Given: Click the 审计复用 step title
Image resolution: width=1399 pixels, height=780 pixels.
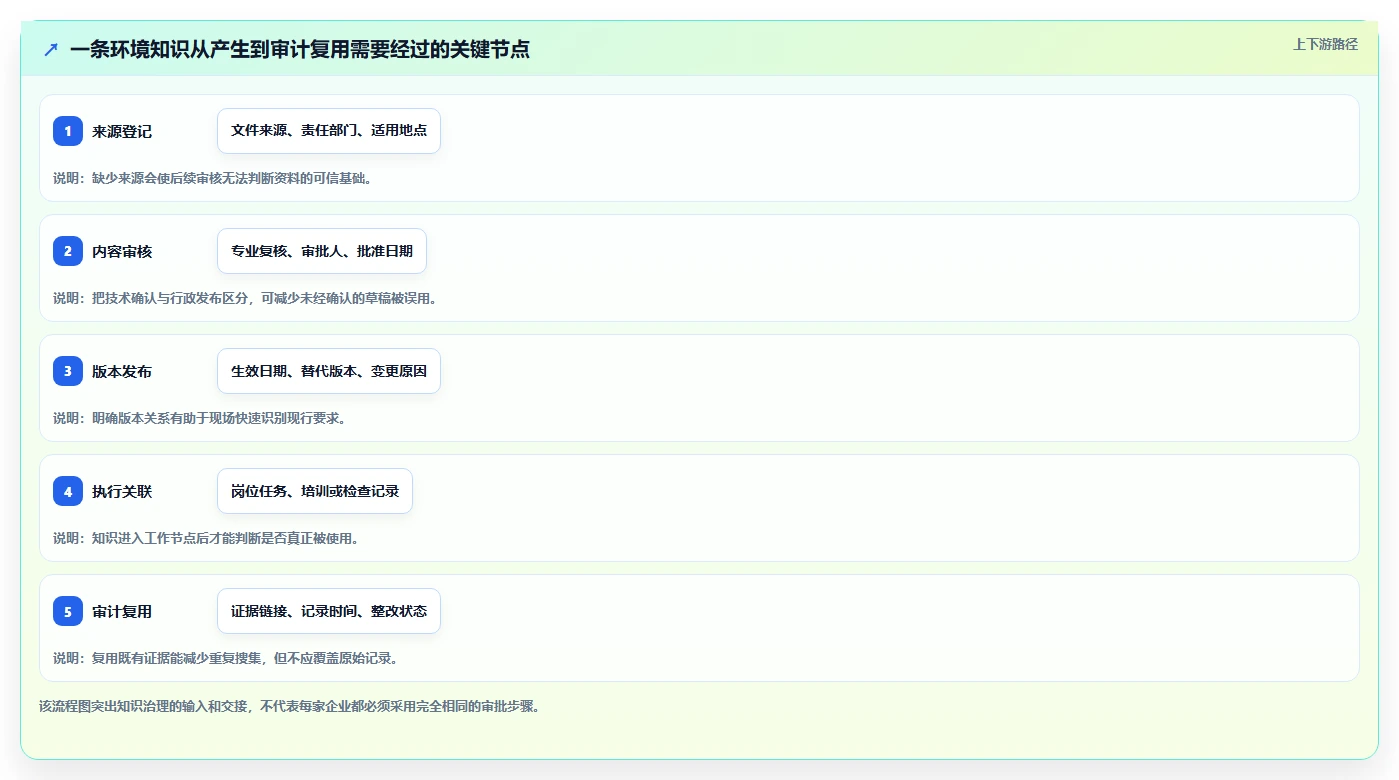Looking at the screenshot, I should point(122,611).
